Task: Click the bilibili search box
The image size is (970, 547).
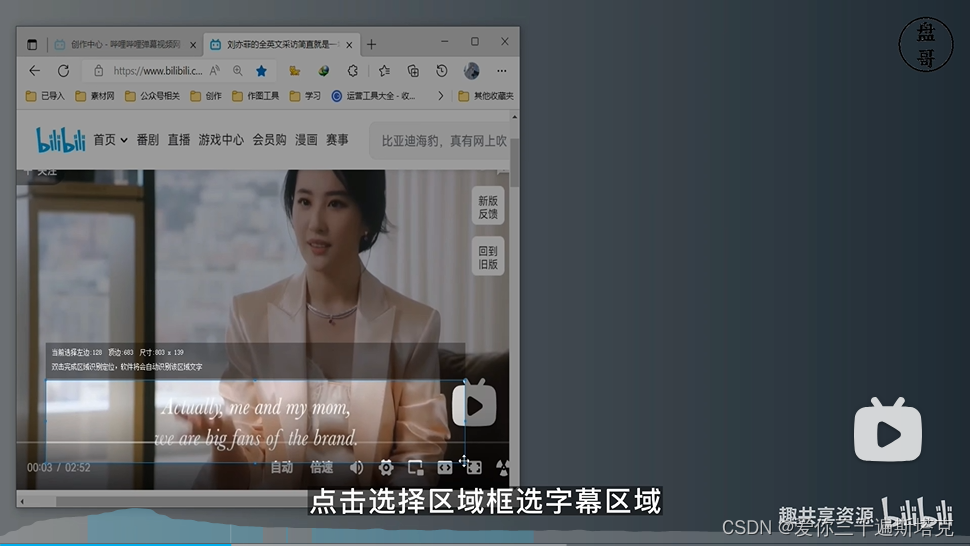Action: click(440, 141)
